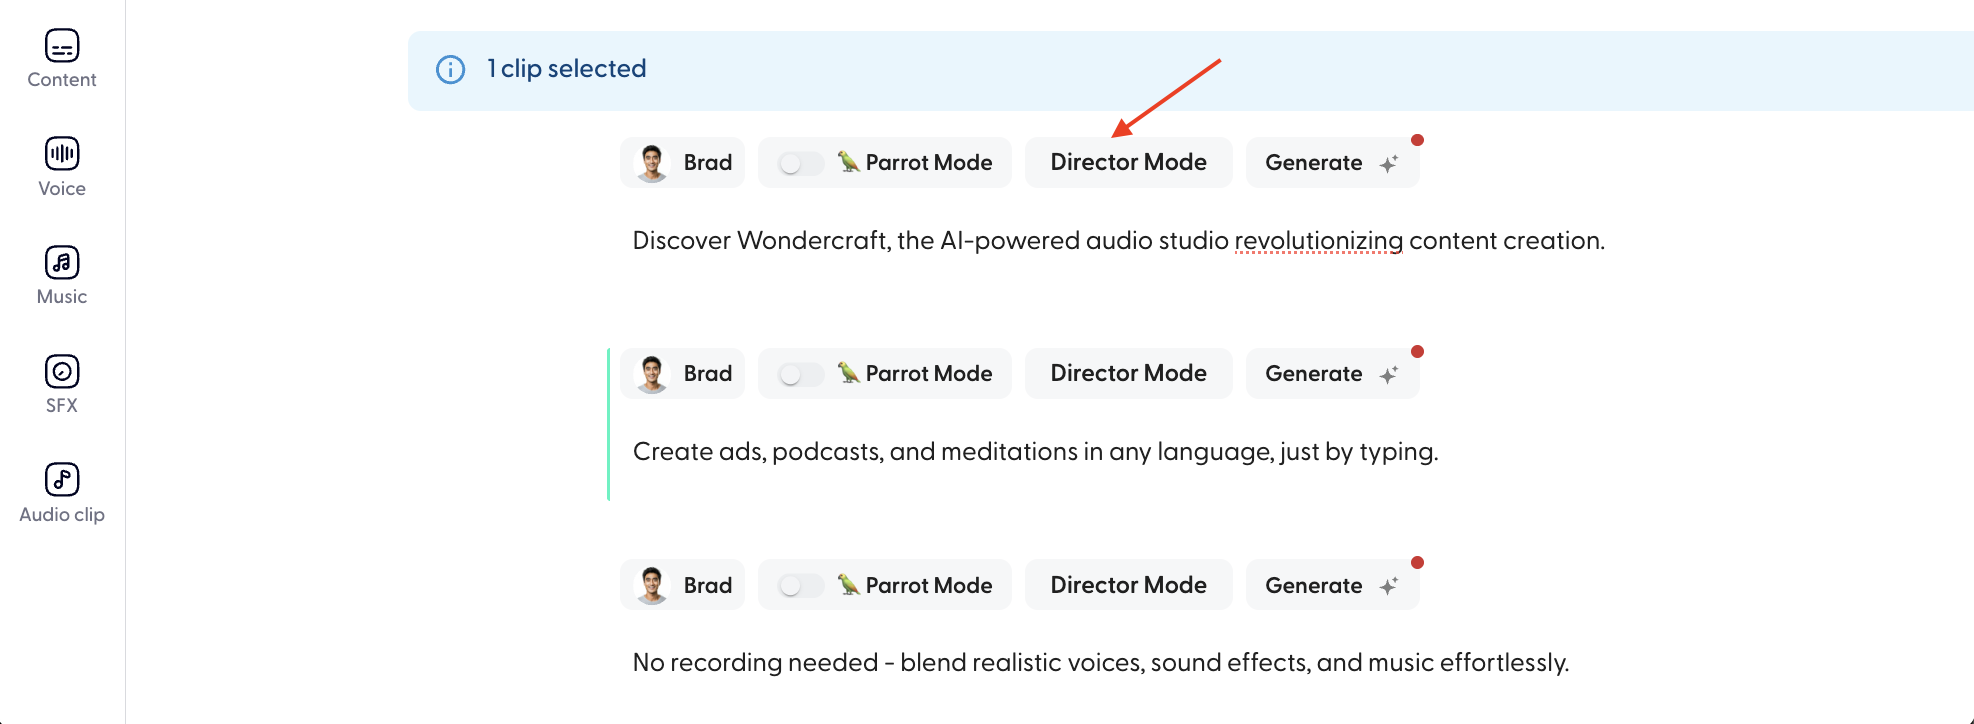Viewport: 1974px width, 724px height.
Task: Click Brad's avatar on the No recording needed clip
Action: [653, 585]
